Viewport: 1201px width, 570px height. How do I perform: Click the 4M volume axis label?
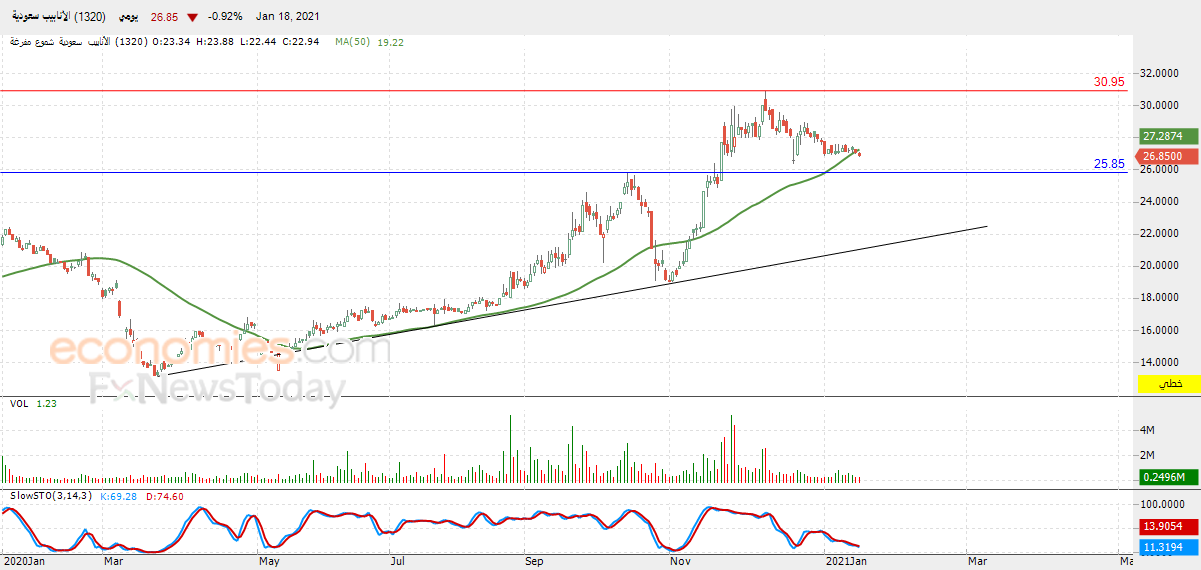click(1149, 430)
